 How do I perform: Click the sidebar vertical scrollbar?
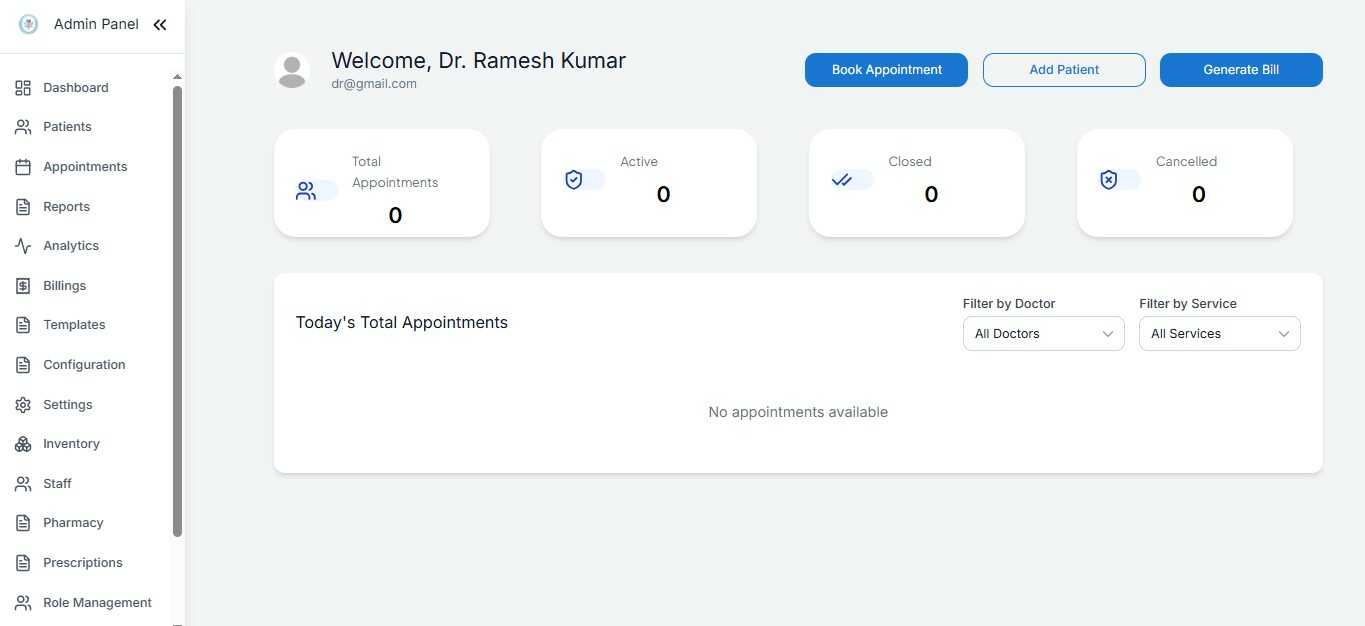coord(178,310)
